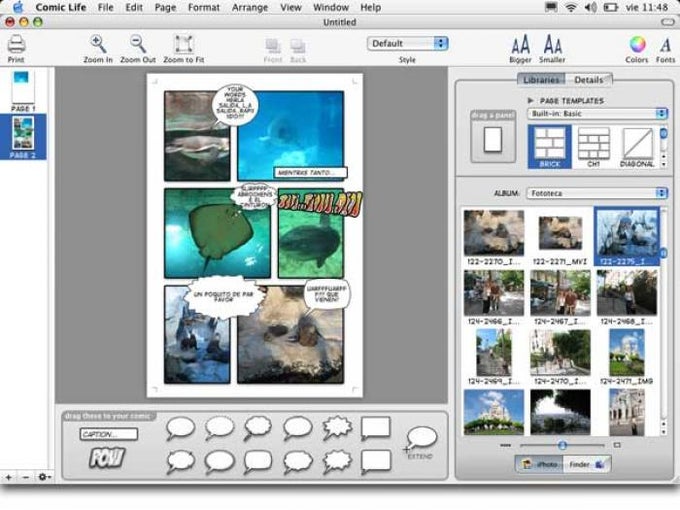680x510 pixels.
Task: Open the Style dropdown showing Default
Action: (x=407, y=43)
